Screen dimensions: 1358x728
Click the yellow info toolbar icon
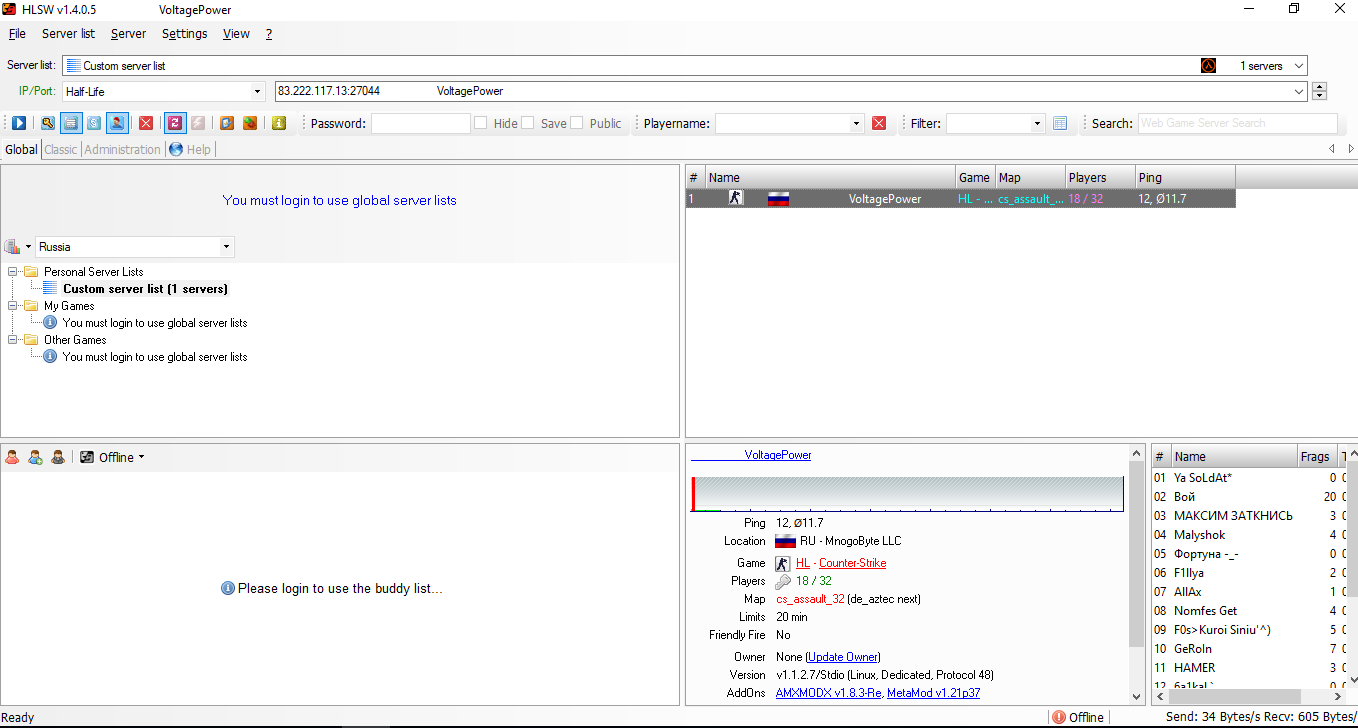(279, 123)
